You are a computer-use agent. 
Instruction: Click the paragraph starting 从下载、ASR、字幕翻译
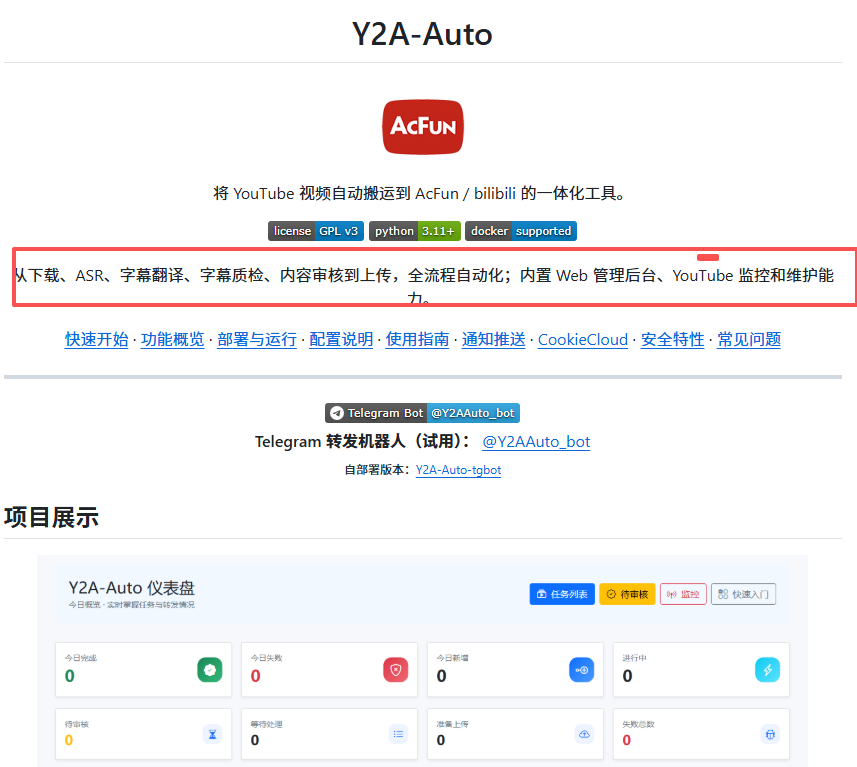tap(424, 285)
